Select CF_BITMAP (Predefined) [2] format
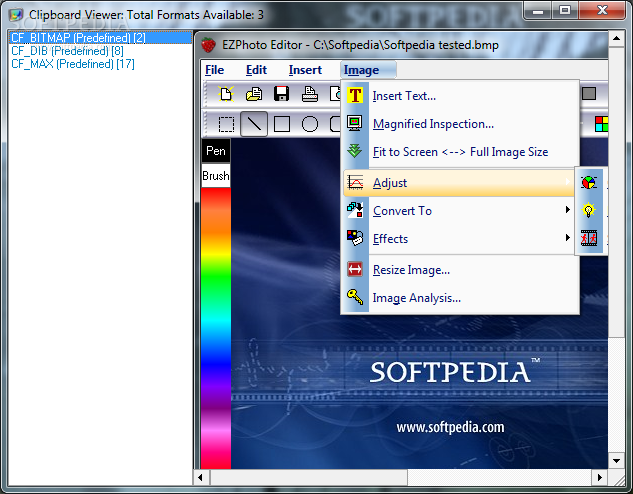The image size is (633, 494). tap(100, 38)
